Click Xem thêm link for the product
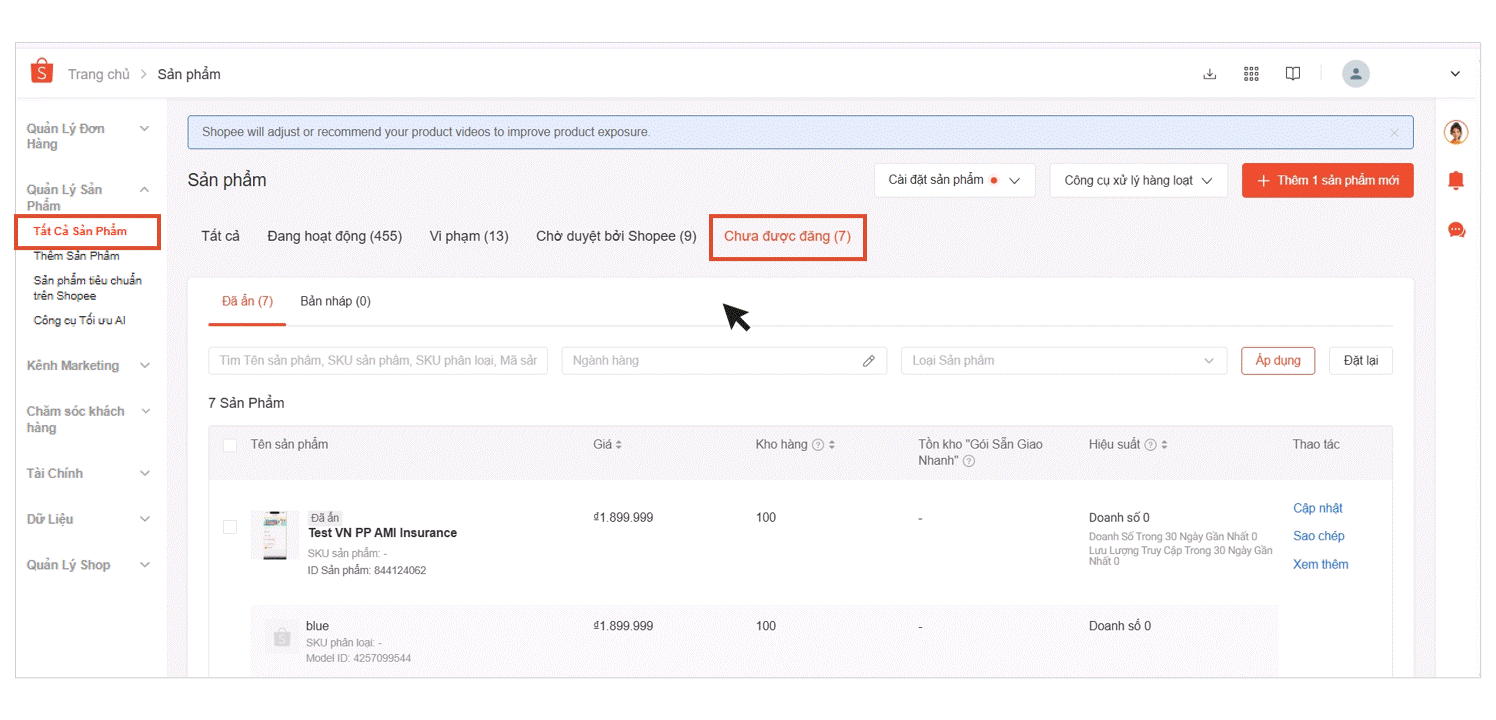1496x720 pixels. pyautogui.click(x=1321, y=564)
